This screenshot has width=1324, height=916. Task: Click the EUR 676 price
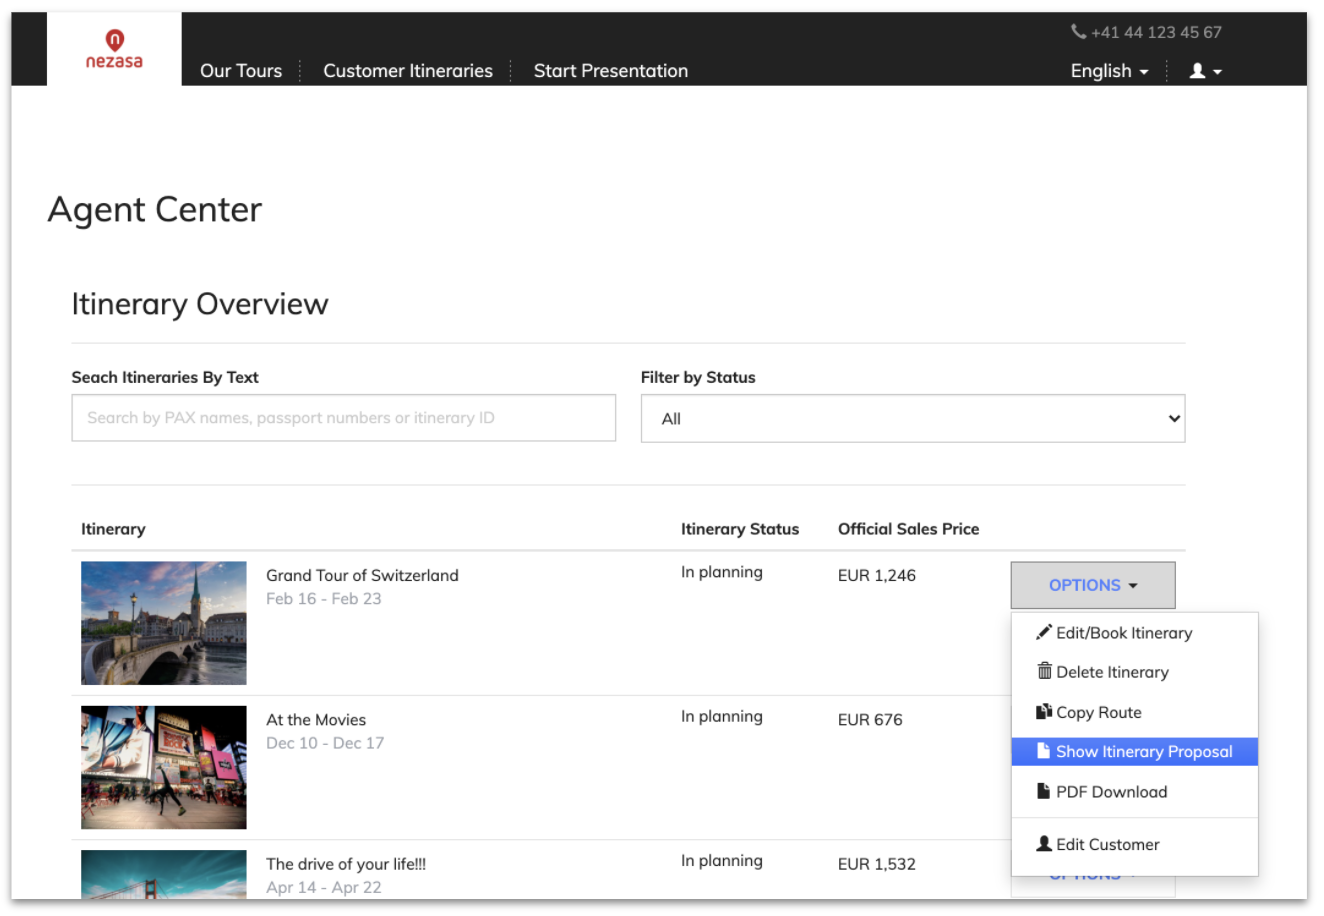[870, 719]
